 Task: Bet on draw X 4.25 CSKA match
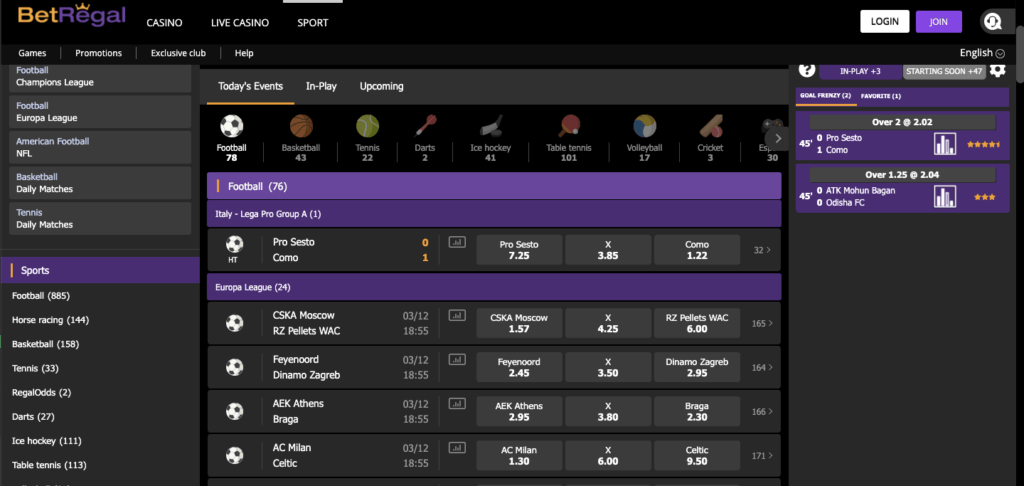click(608, 323)
